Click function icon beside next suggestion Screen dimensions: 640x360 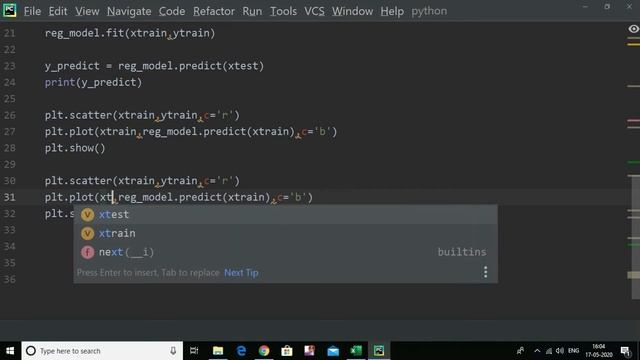(x=87, y=252)
